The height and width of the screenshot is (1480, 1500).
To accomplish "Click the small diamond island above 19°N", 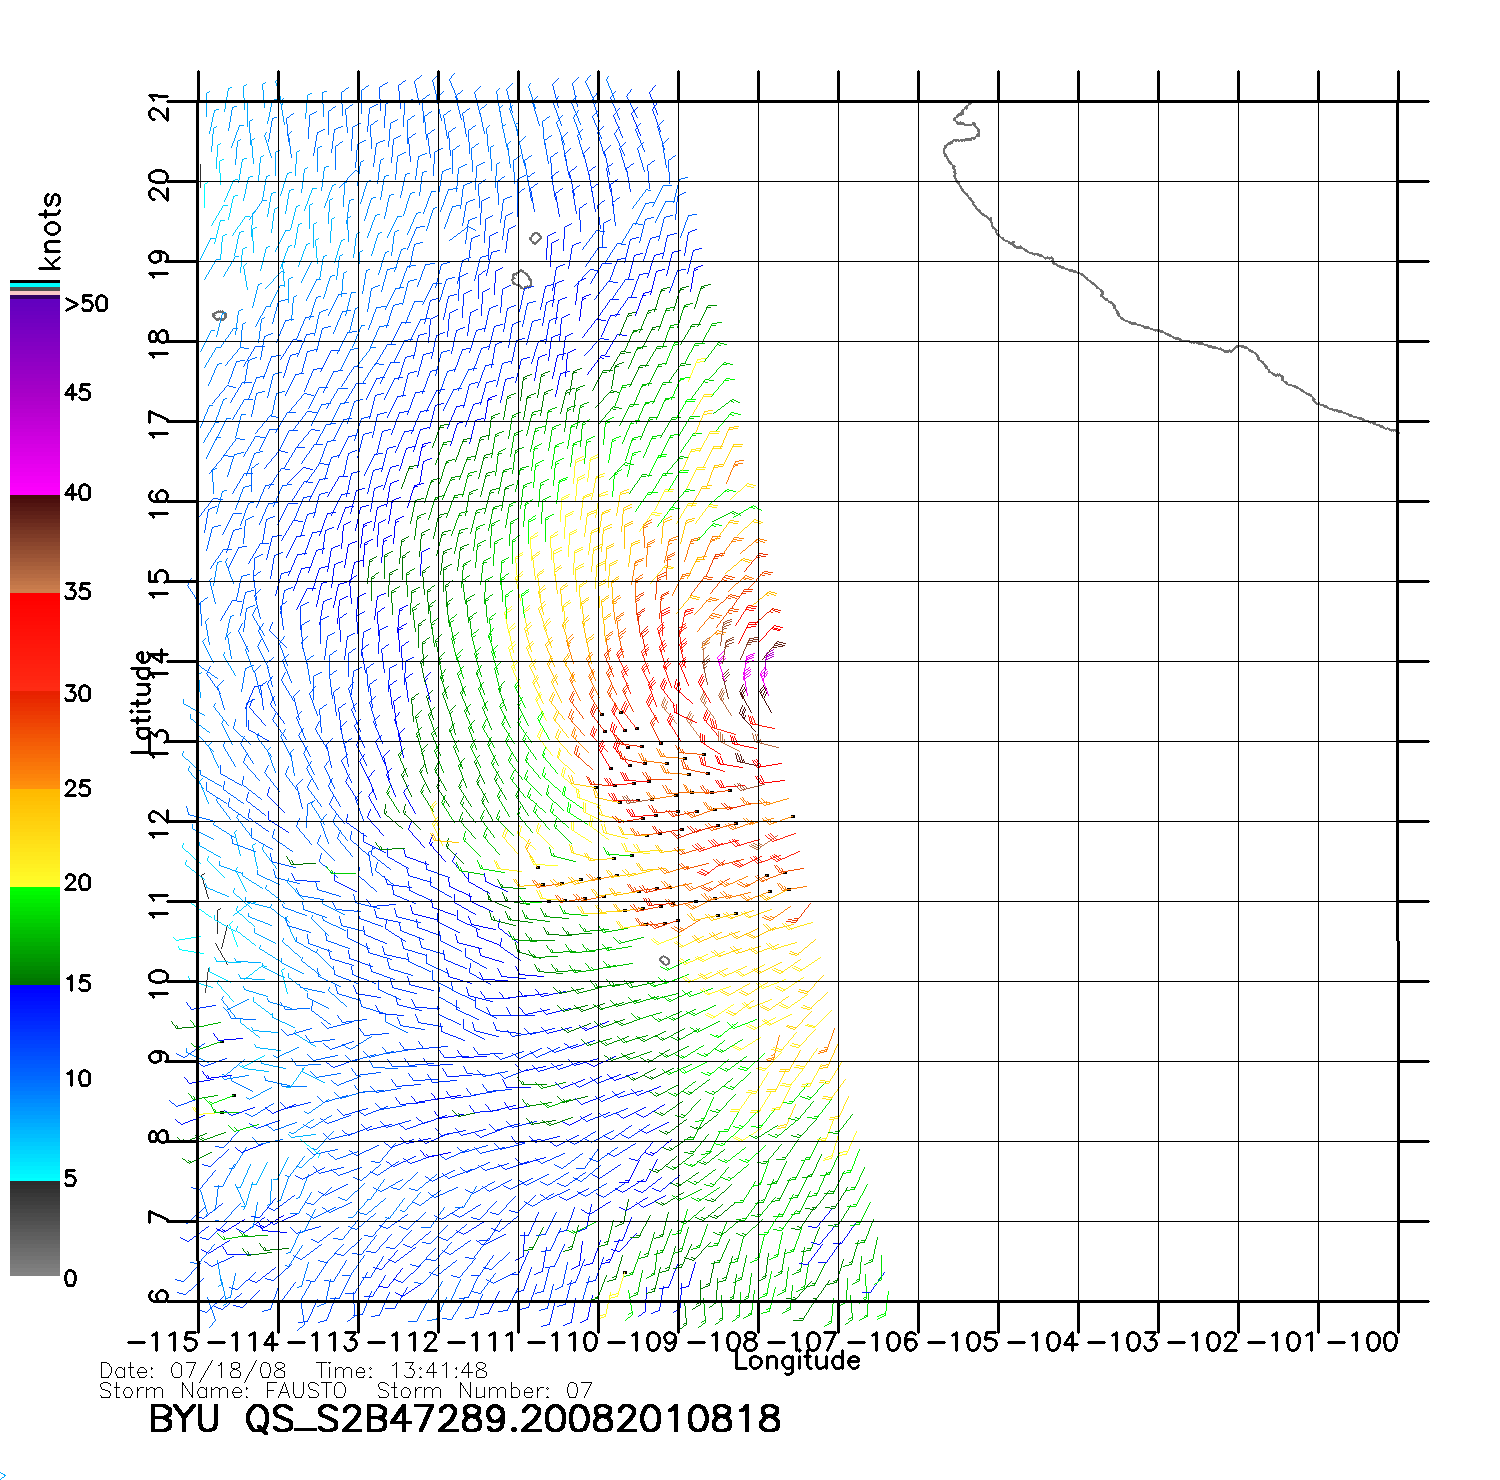I will 536,238.
